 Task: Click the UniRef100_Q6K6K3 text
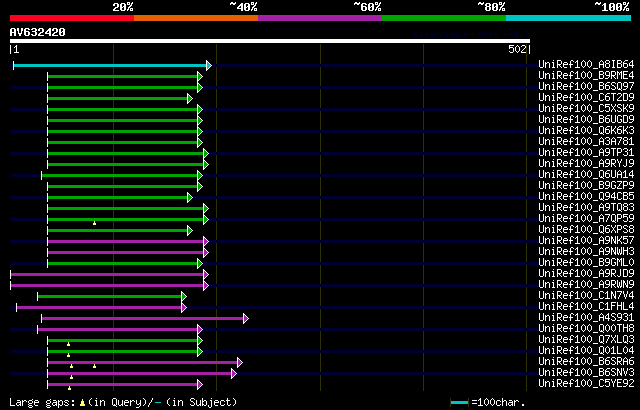point(586,131)
